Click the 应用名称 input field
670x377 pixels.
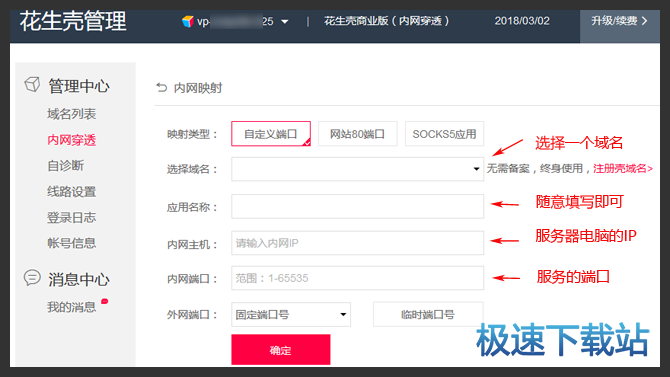click(x=357, y=206)
